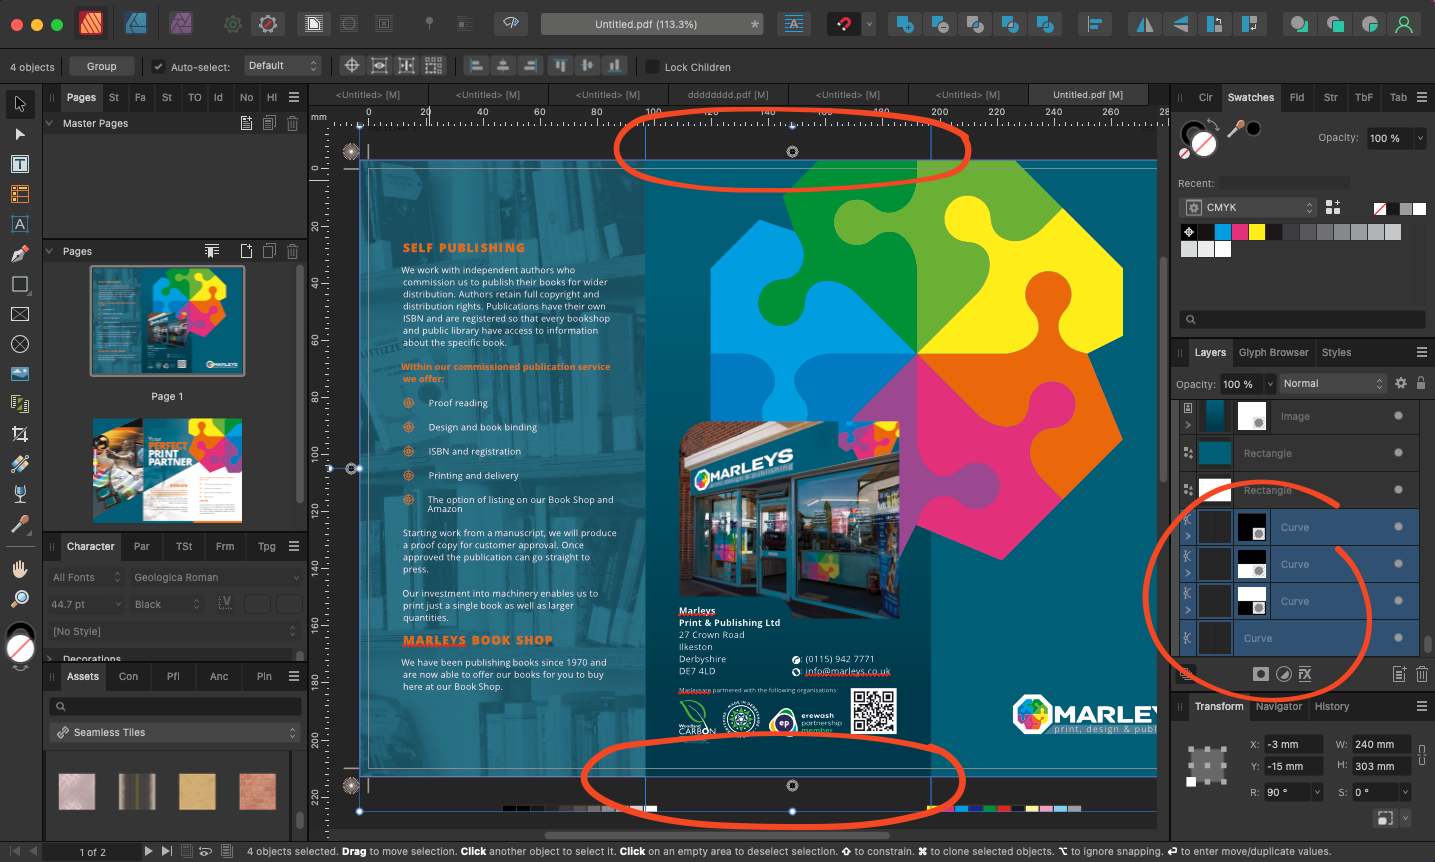Open the Auto-select Default dropdown

[x=282, y=66]
